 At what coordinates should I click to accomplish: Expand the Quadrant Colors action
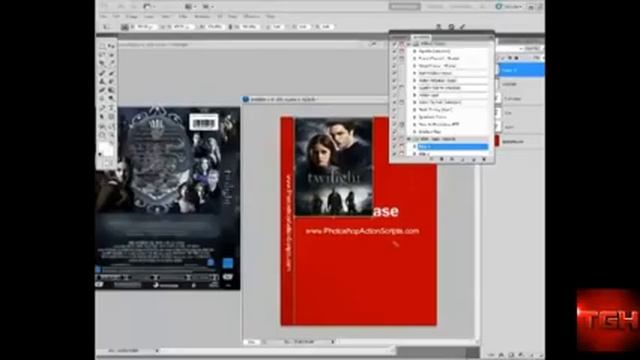coord(414,117)
